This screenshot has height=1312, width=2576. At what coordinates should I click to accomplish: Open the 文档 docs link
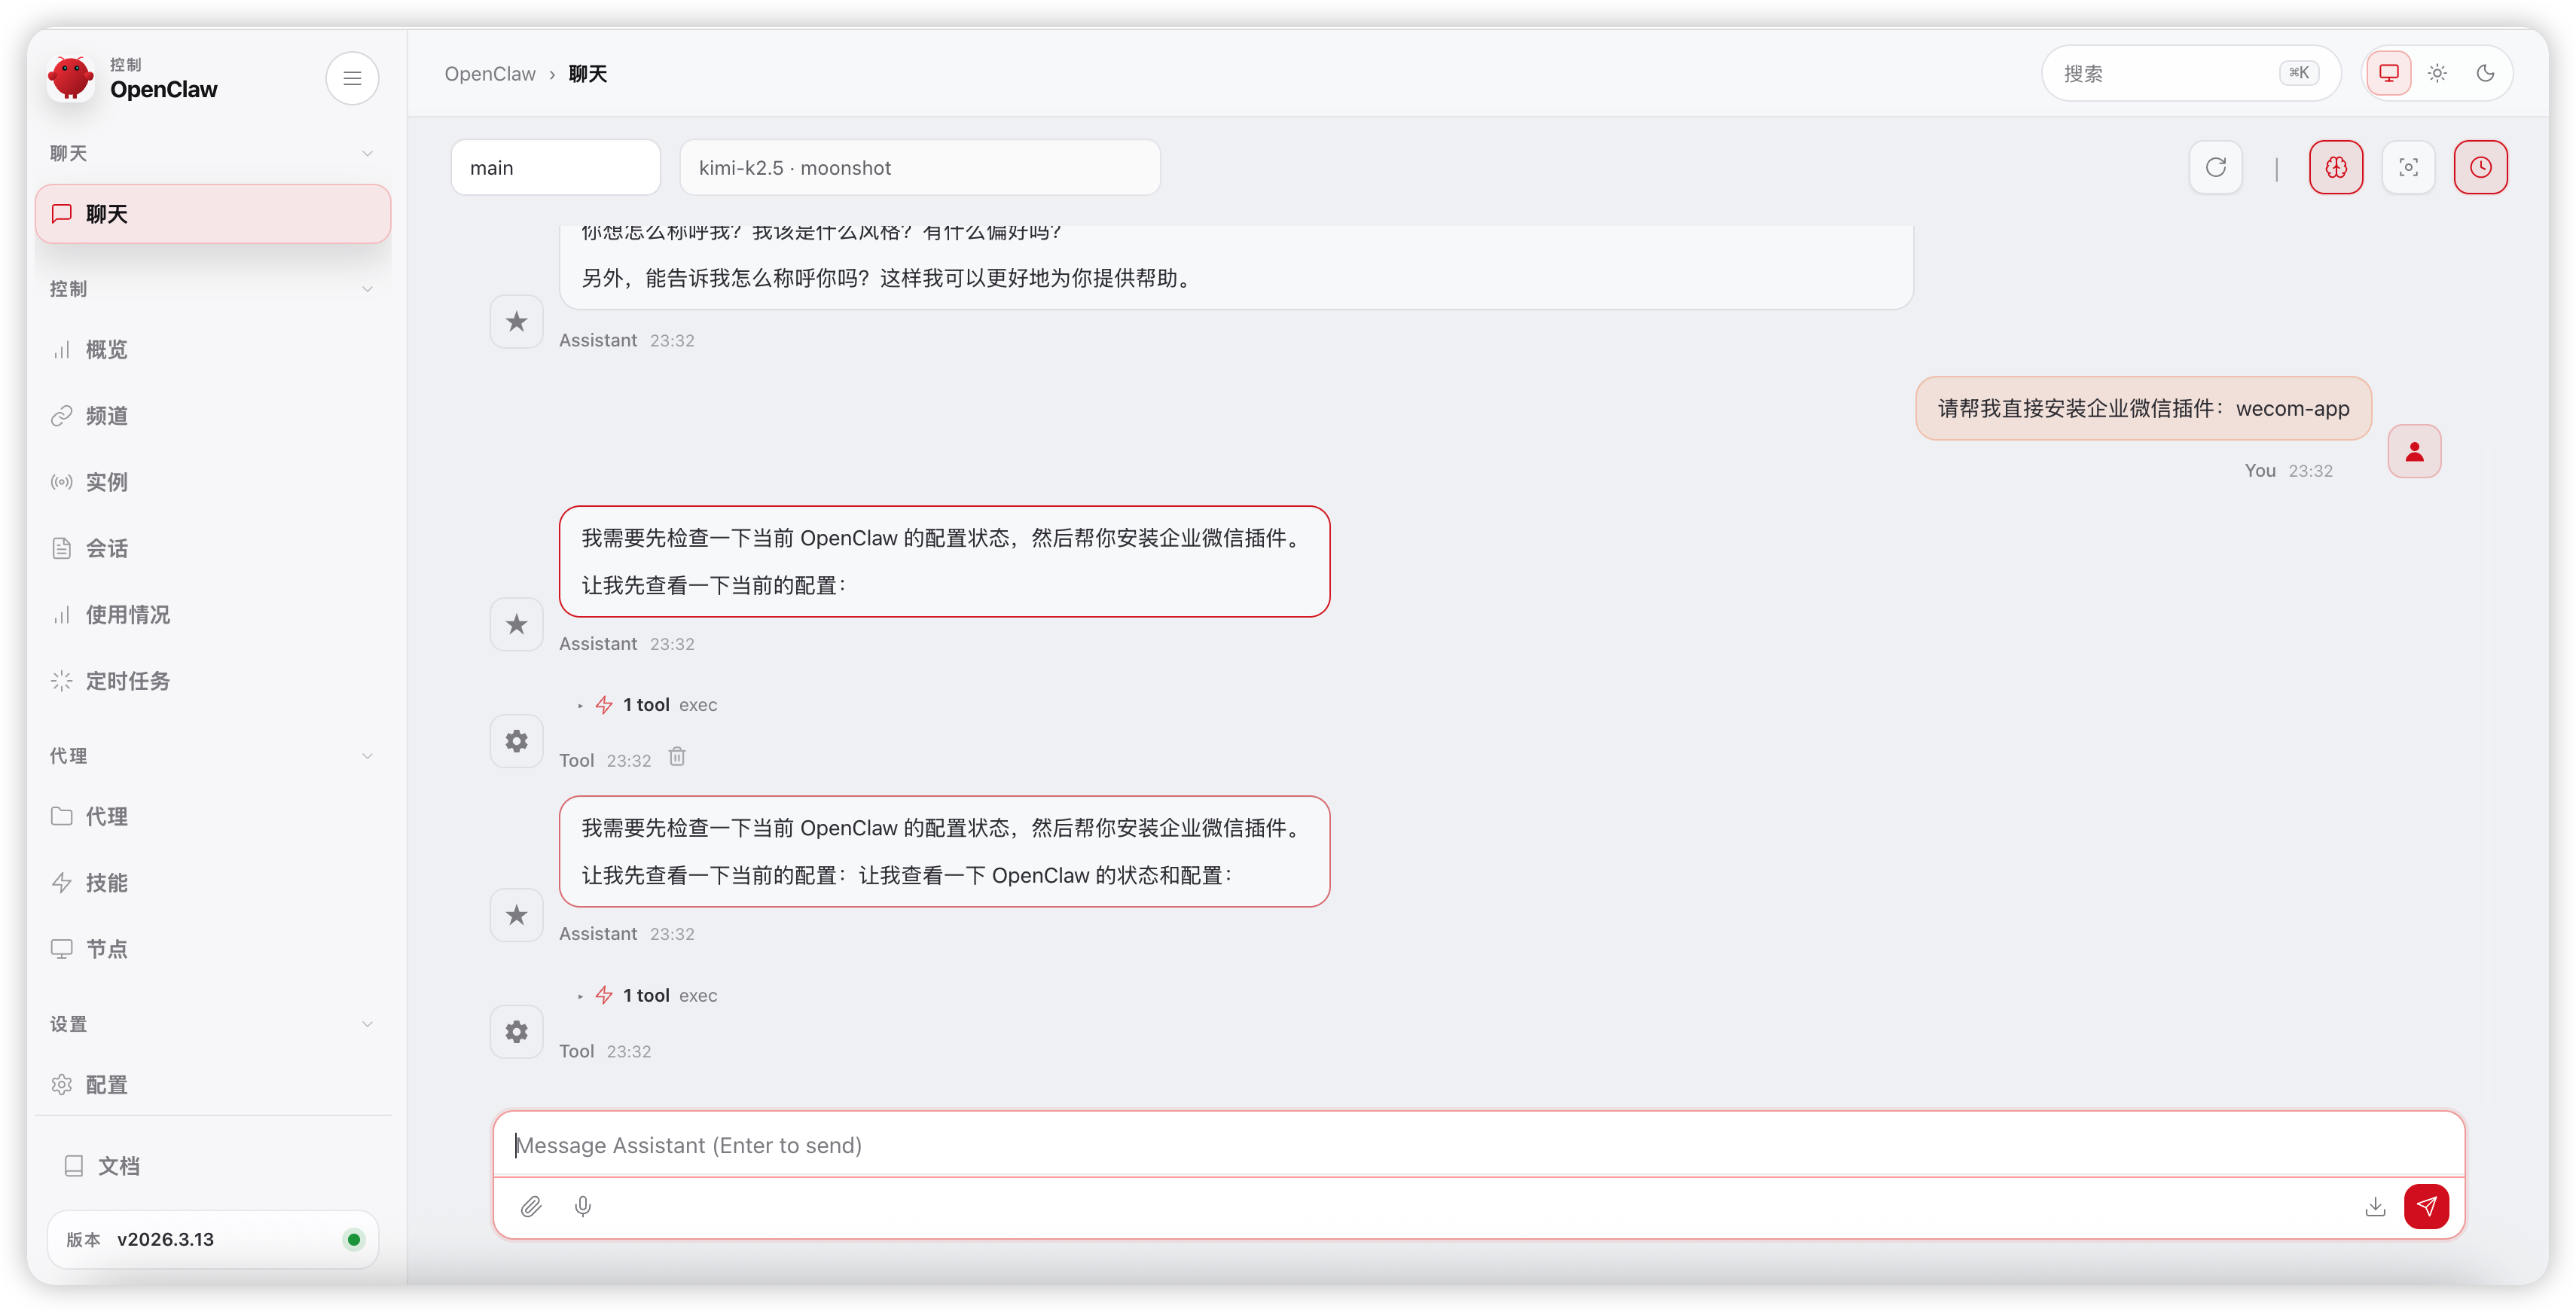118,1166
